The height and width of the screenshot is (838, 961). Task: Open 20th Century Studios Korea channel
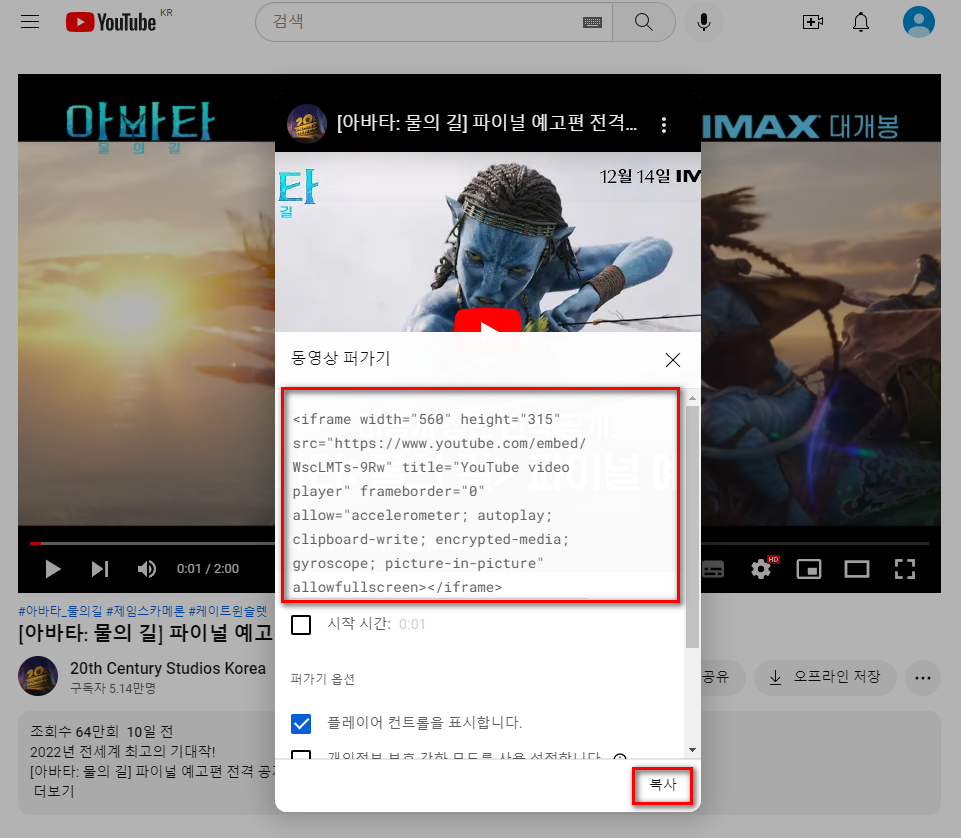click(168, 668)
